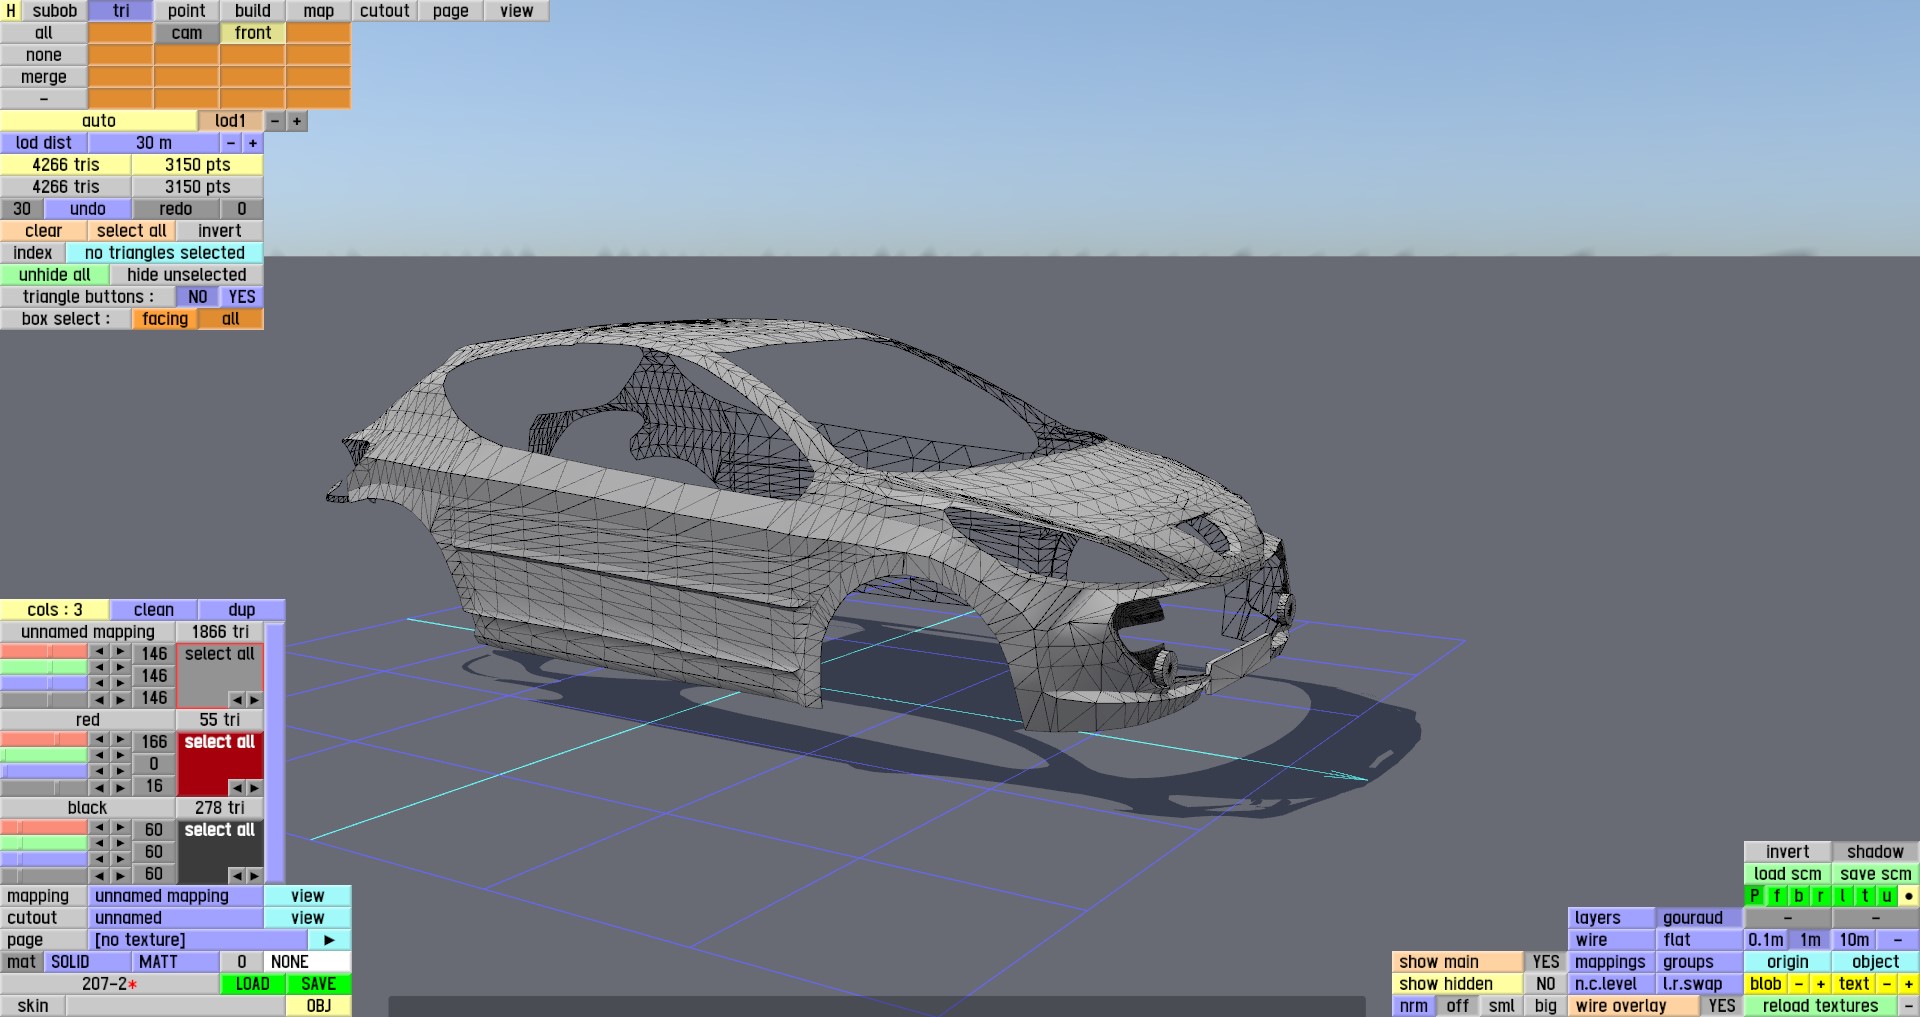Open the cutout tab in top bar
The width and height of the screenshot is (1920, 1017).
pos(385,11)
